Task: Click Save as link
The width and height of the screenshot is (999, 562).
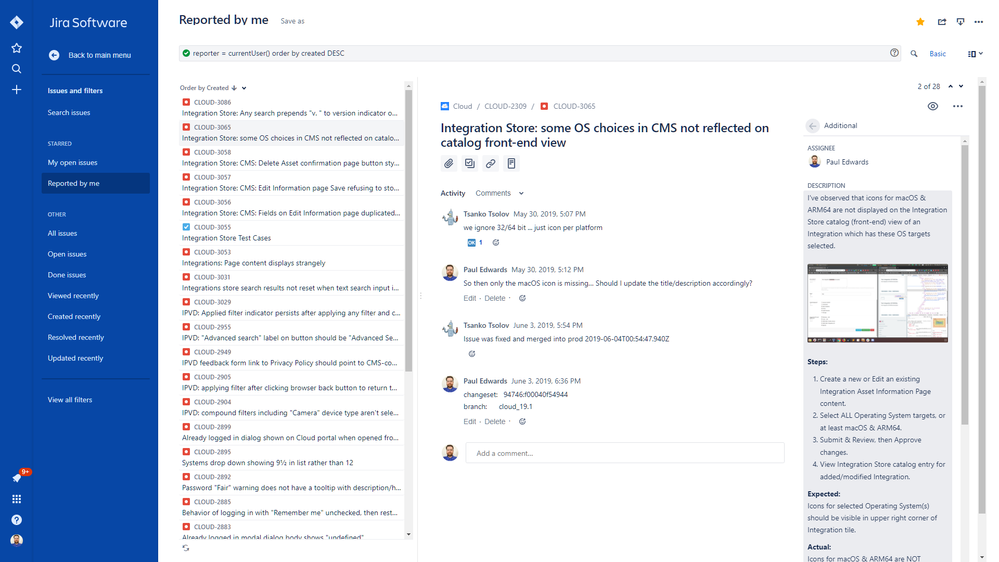Action: click(292, 21)
